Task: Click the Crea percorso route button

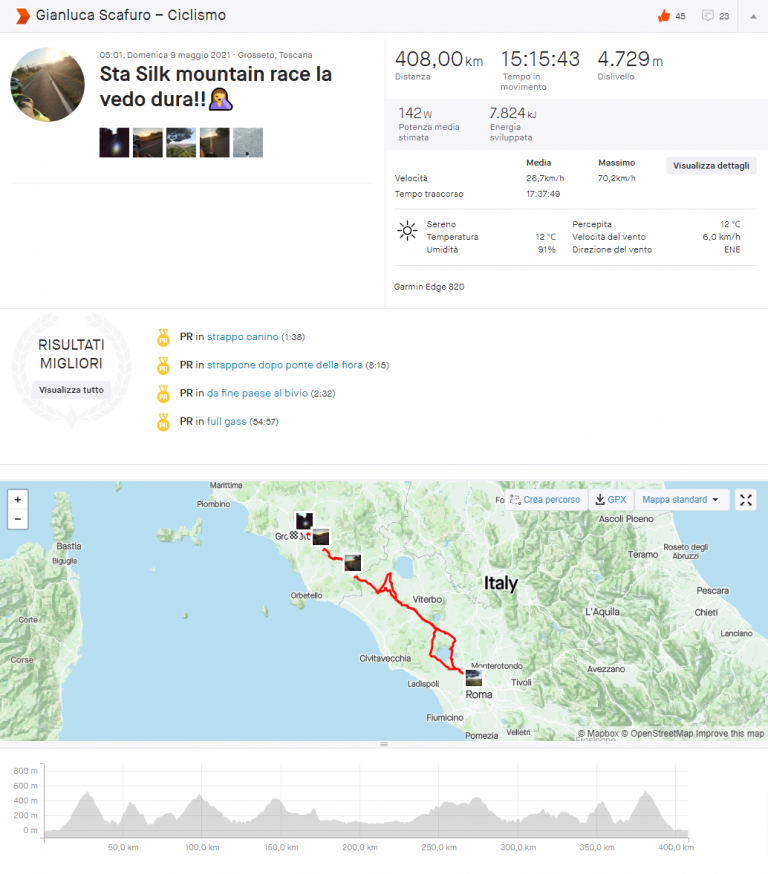Action: 544,499
